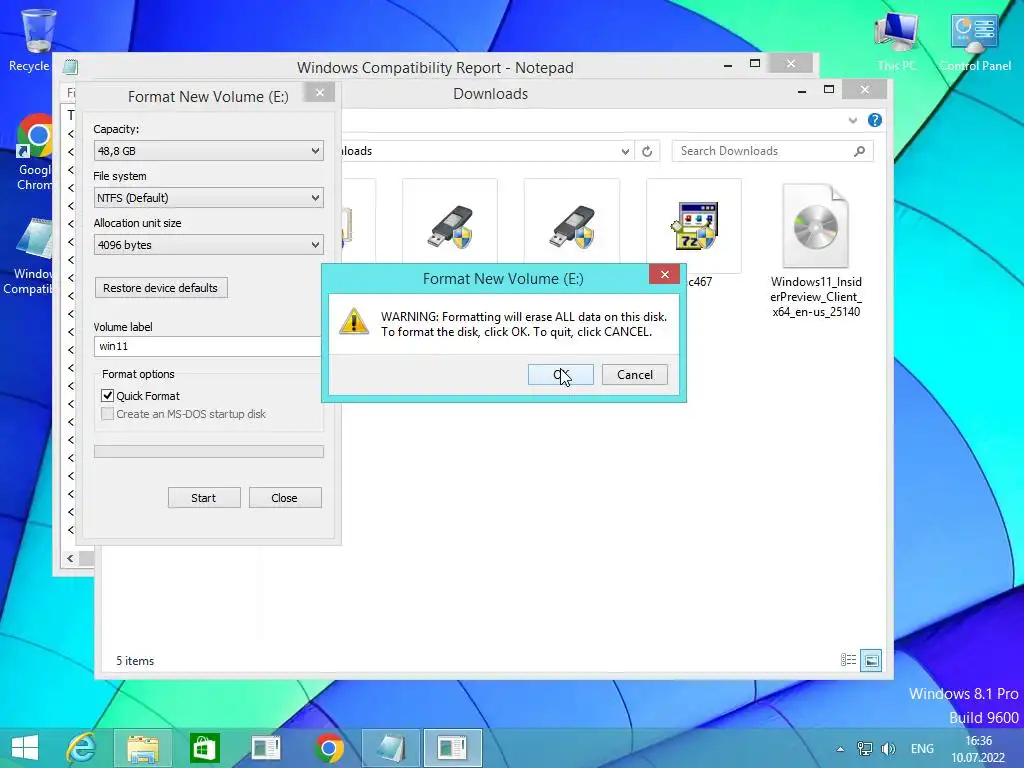The height and width of the screenshot is (768, 1024).
Task: Open Control Panel desktop icon
Action: tap(975, 40)
